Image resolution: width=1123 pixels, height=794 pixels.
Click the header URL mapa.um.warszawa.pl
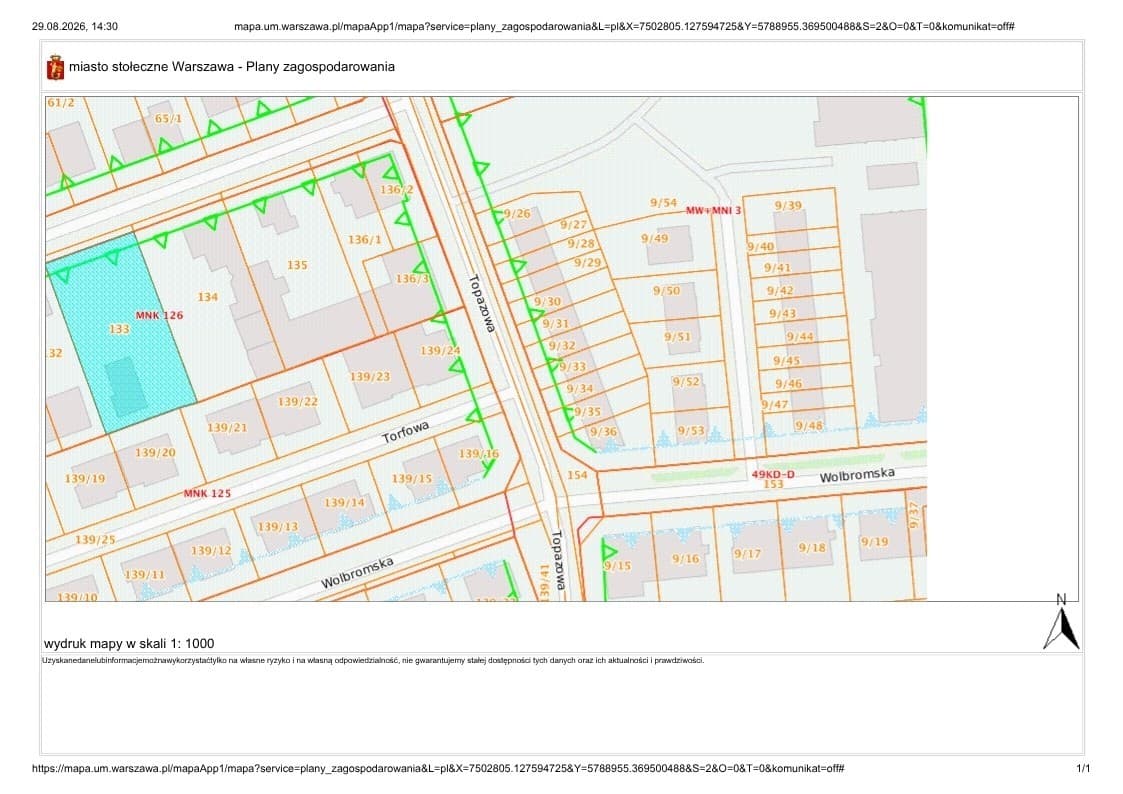(624, 26)
